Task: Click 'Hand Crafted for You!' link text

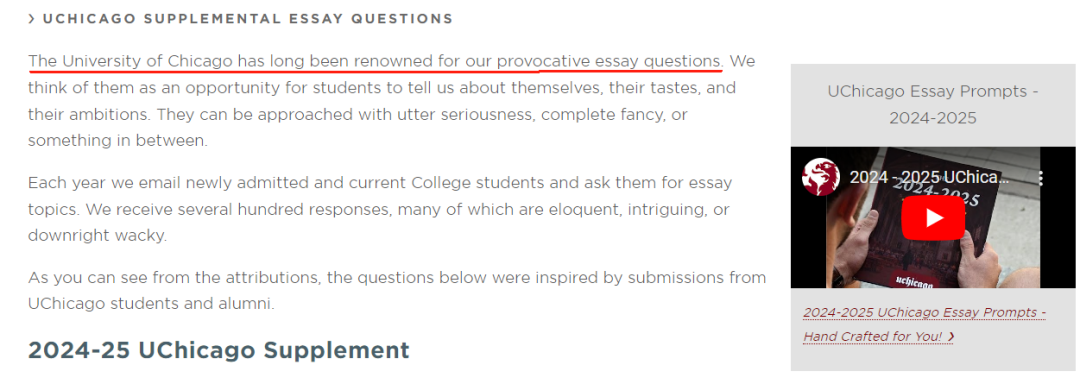Action: point(872,337)
